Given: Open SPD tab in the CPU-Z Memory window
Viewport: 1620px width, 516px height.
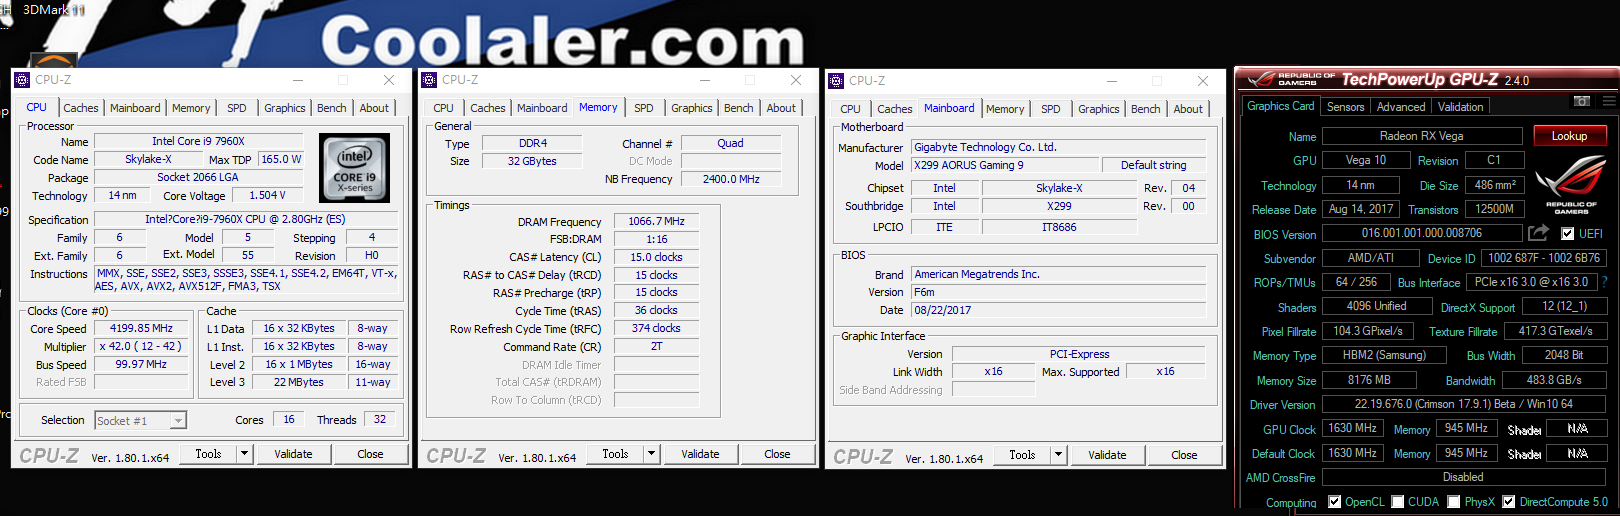Looking at the screenshot, I should point(644,108).
